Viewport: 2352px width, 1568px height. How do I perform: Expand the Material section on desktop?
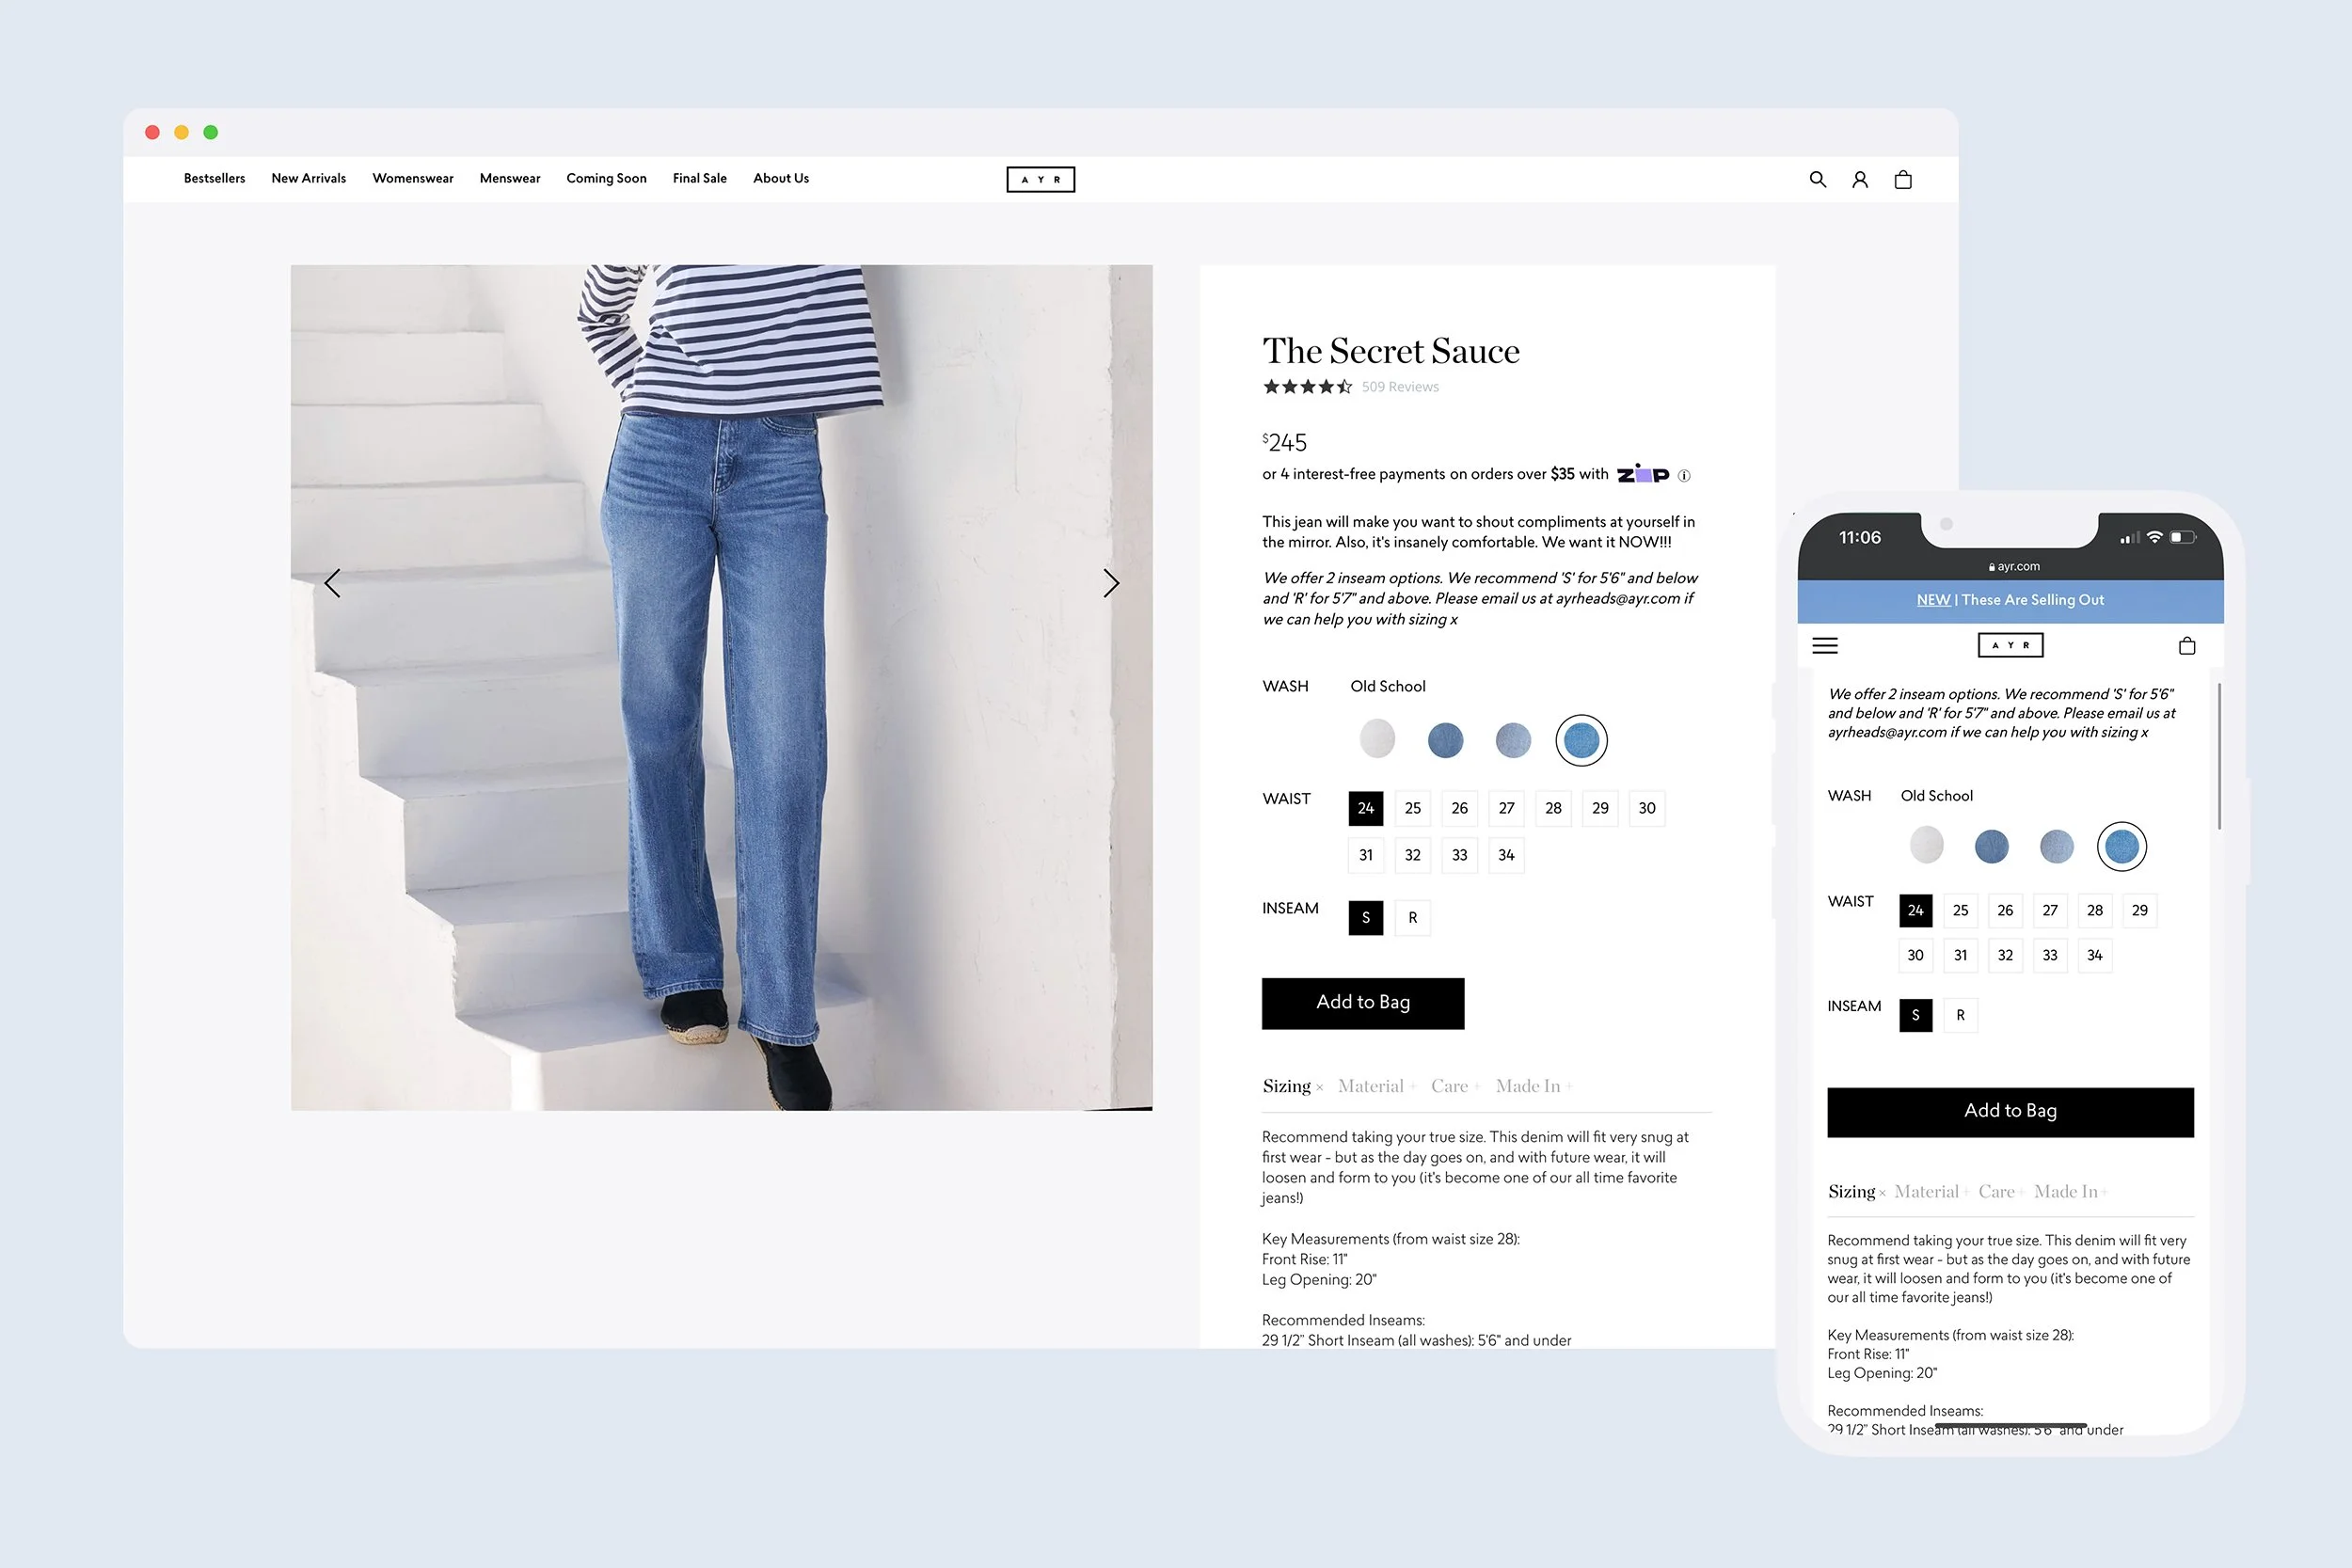click(1371, 1086)
